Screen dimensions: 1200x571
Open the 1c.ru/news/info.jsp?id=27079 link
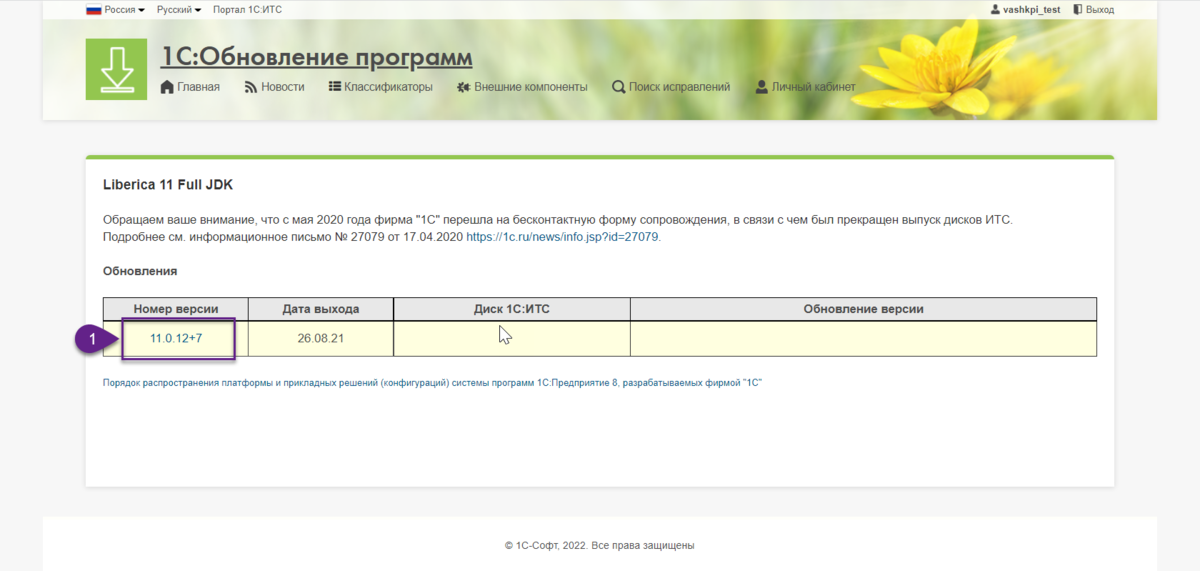562,237
